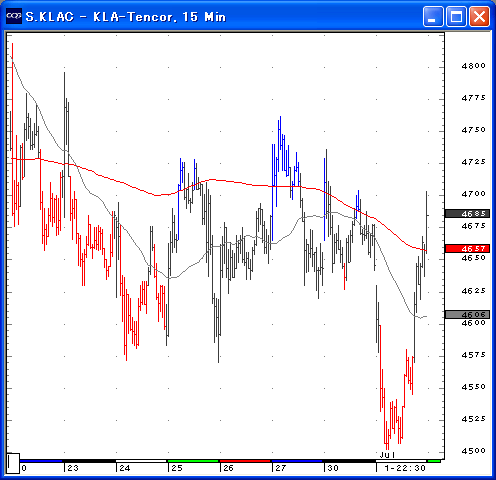Click the 4800 price scale label
496x480 pixels.
474,66
